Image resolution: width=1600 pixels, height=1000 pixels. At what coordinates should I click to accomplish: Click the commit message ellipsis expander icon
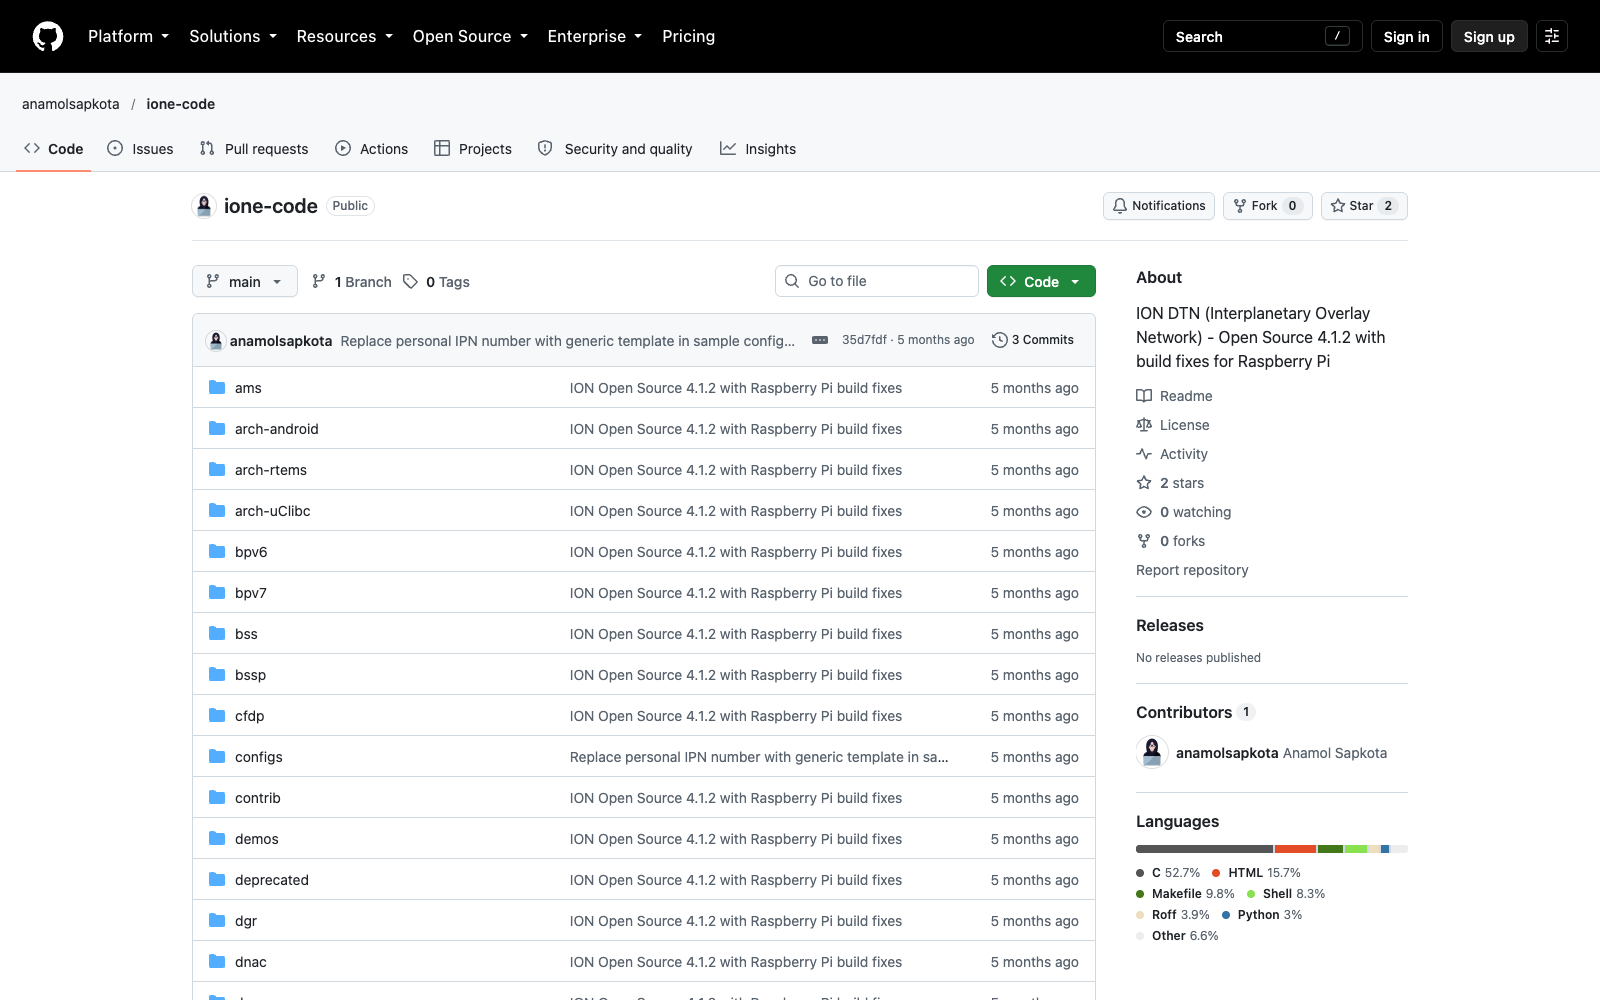click(820, 340)
